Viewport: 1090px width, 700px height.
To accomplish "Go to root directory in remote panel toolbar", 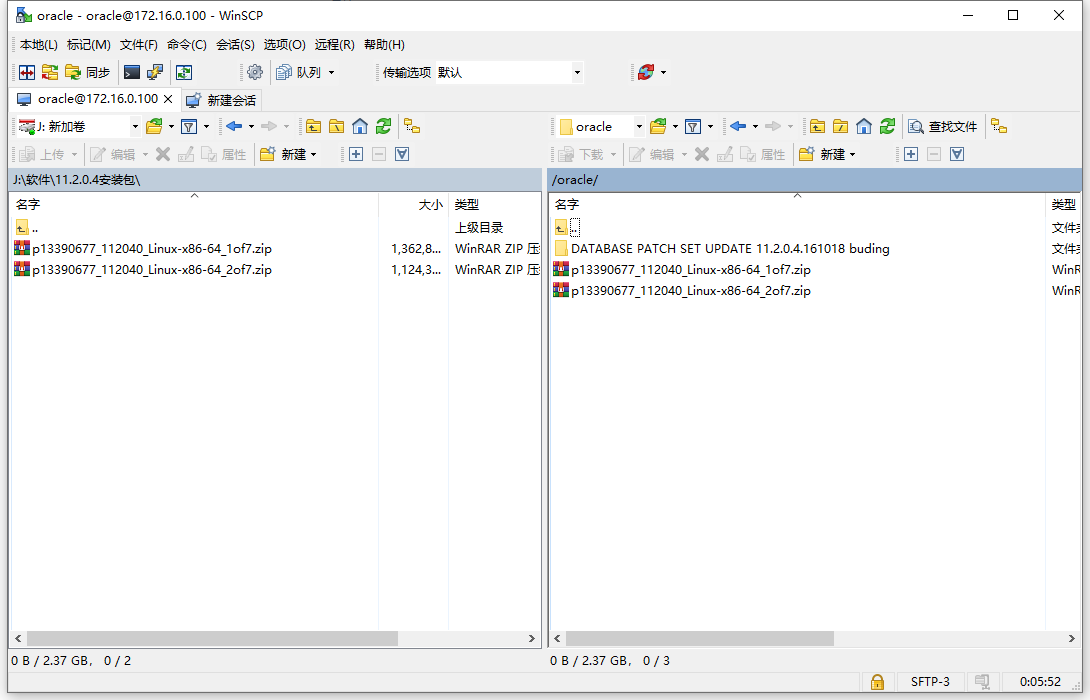I will tap(840, 127).
